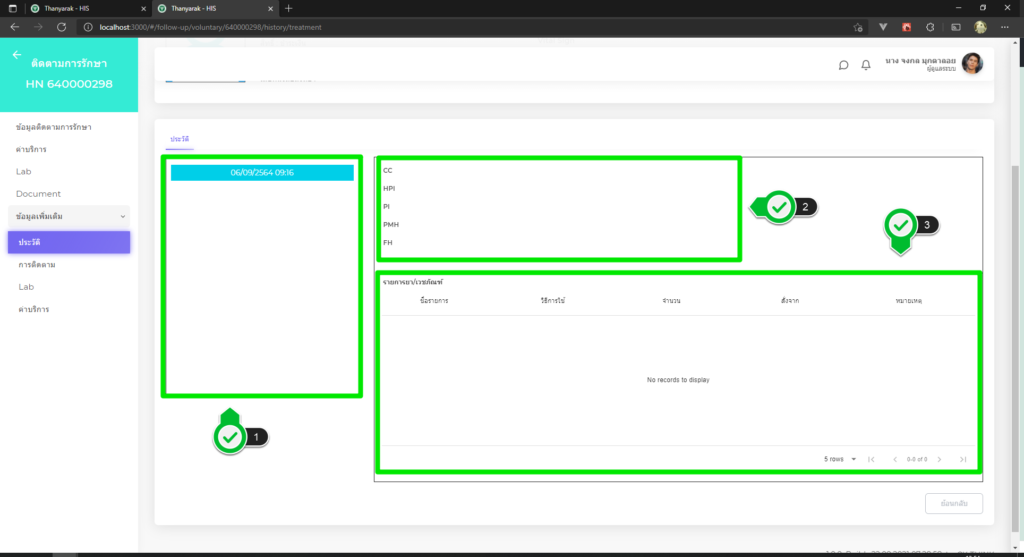This screenshot has width=1024, height=557.
Task: Open the chat bubble icon in header
Action: 843,65
